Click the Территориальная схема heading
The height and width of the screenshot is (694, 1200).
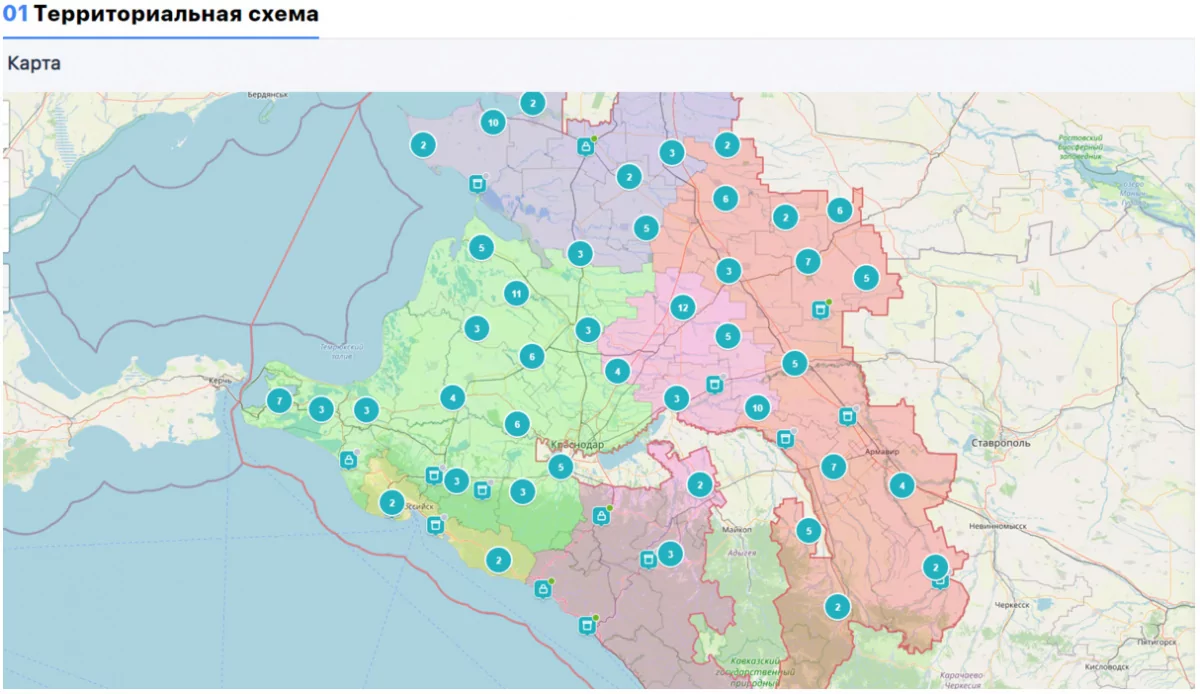click(x=176, y=14)
